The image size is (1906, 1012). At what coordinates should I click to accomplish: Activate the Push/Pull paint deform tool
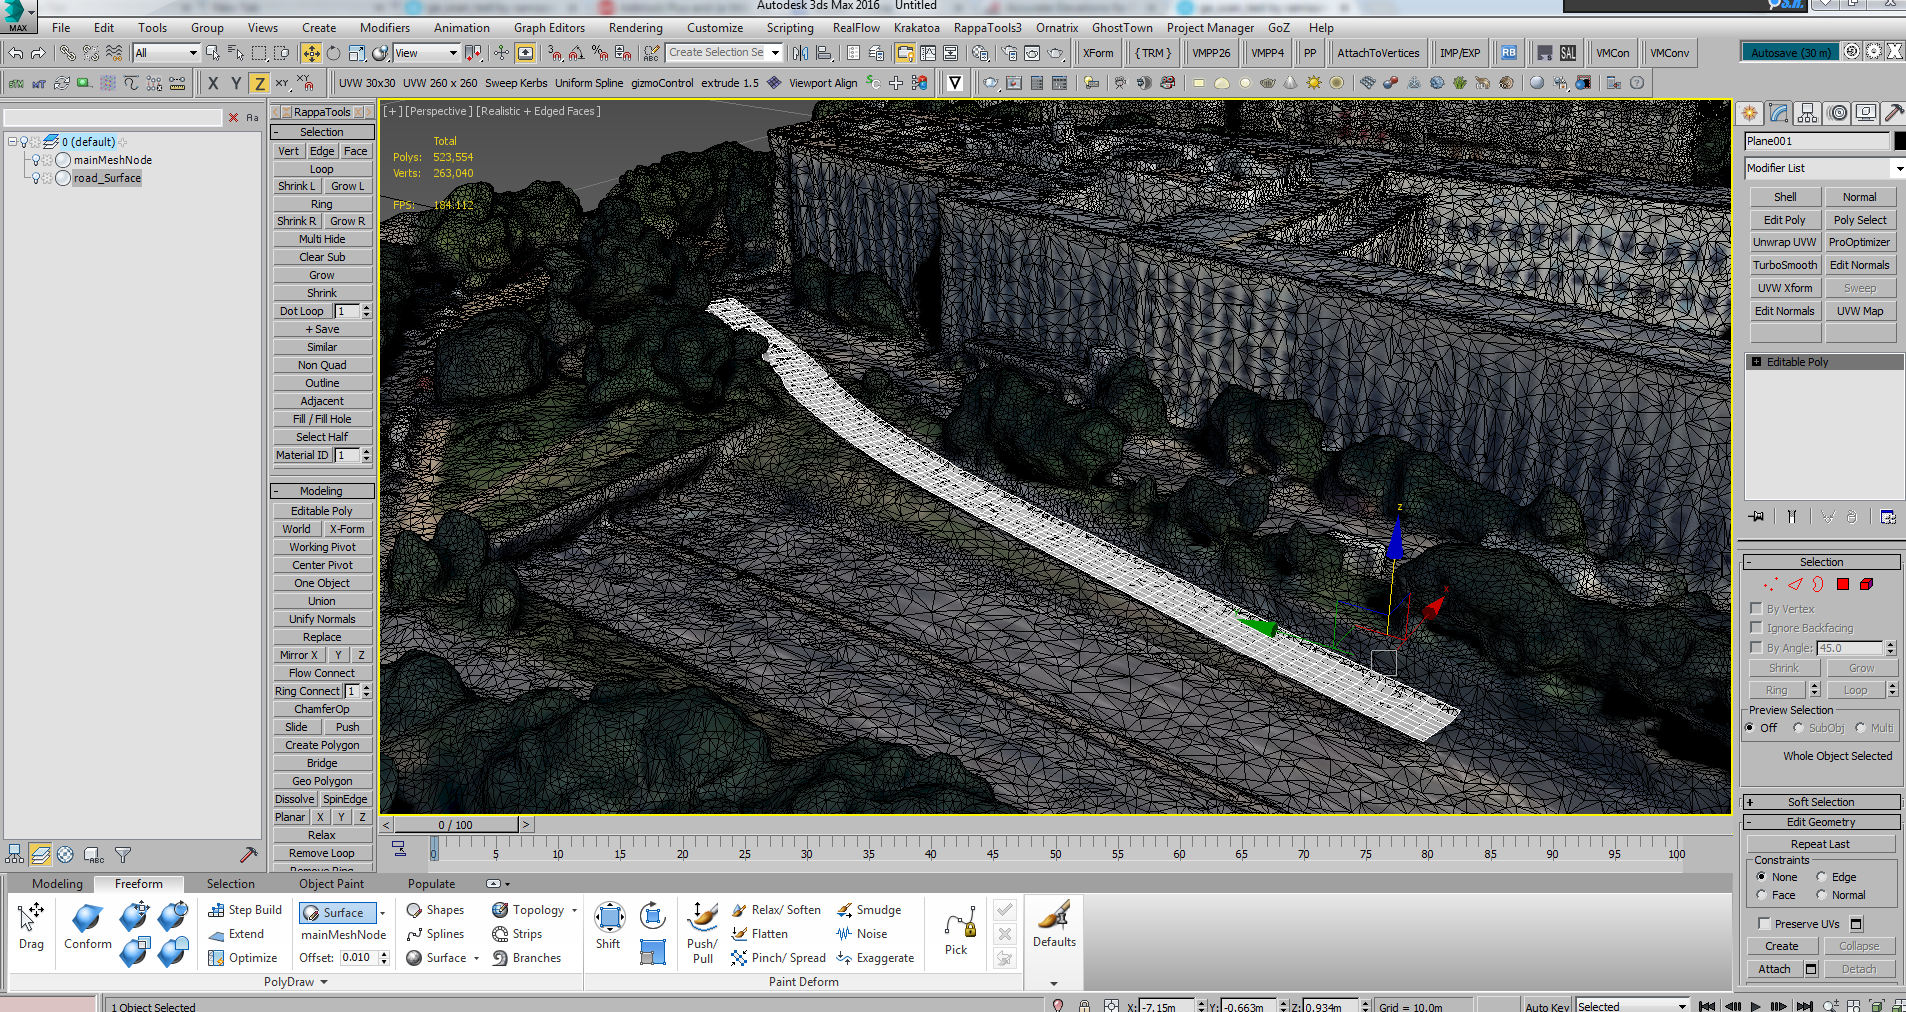coord(703,932)
